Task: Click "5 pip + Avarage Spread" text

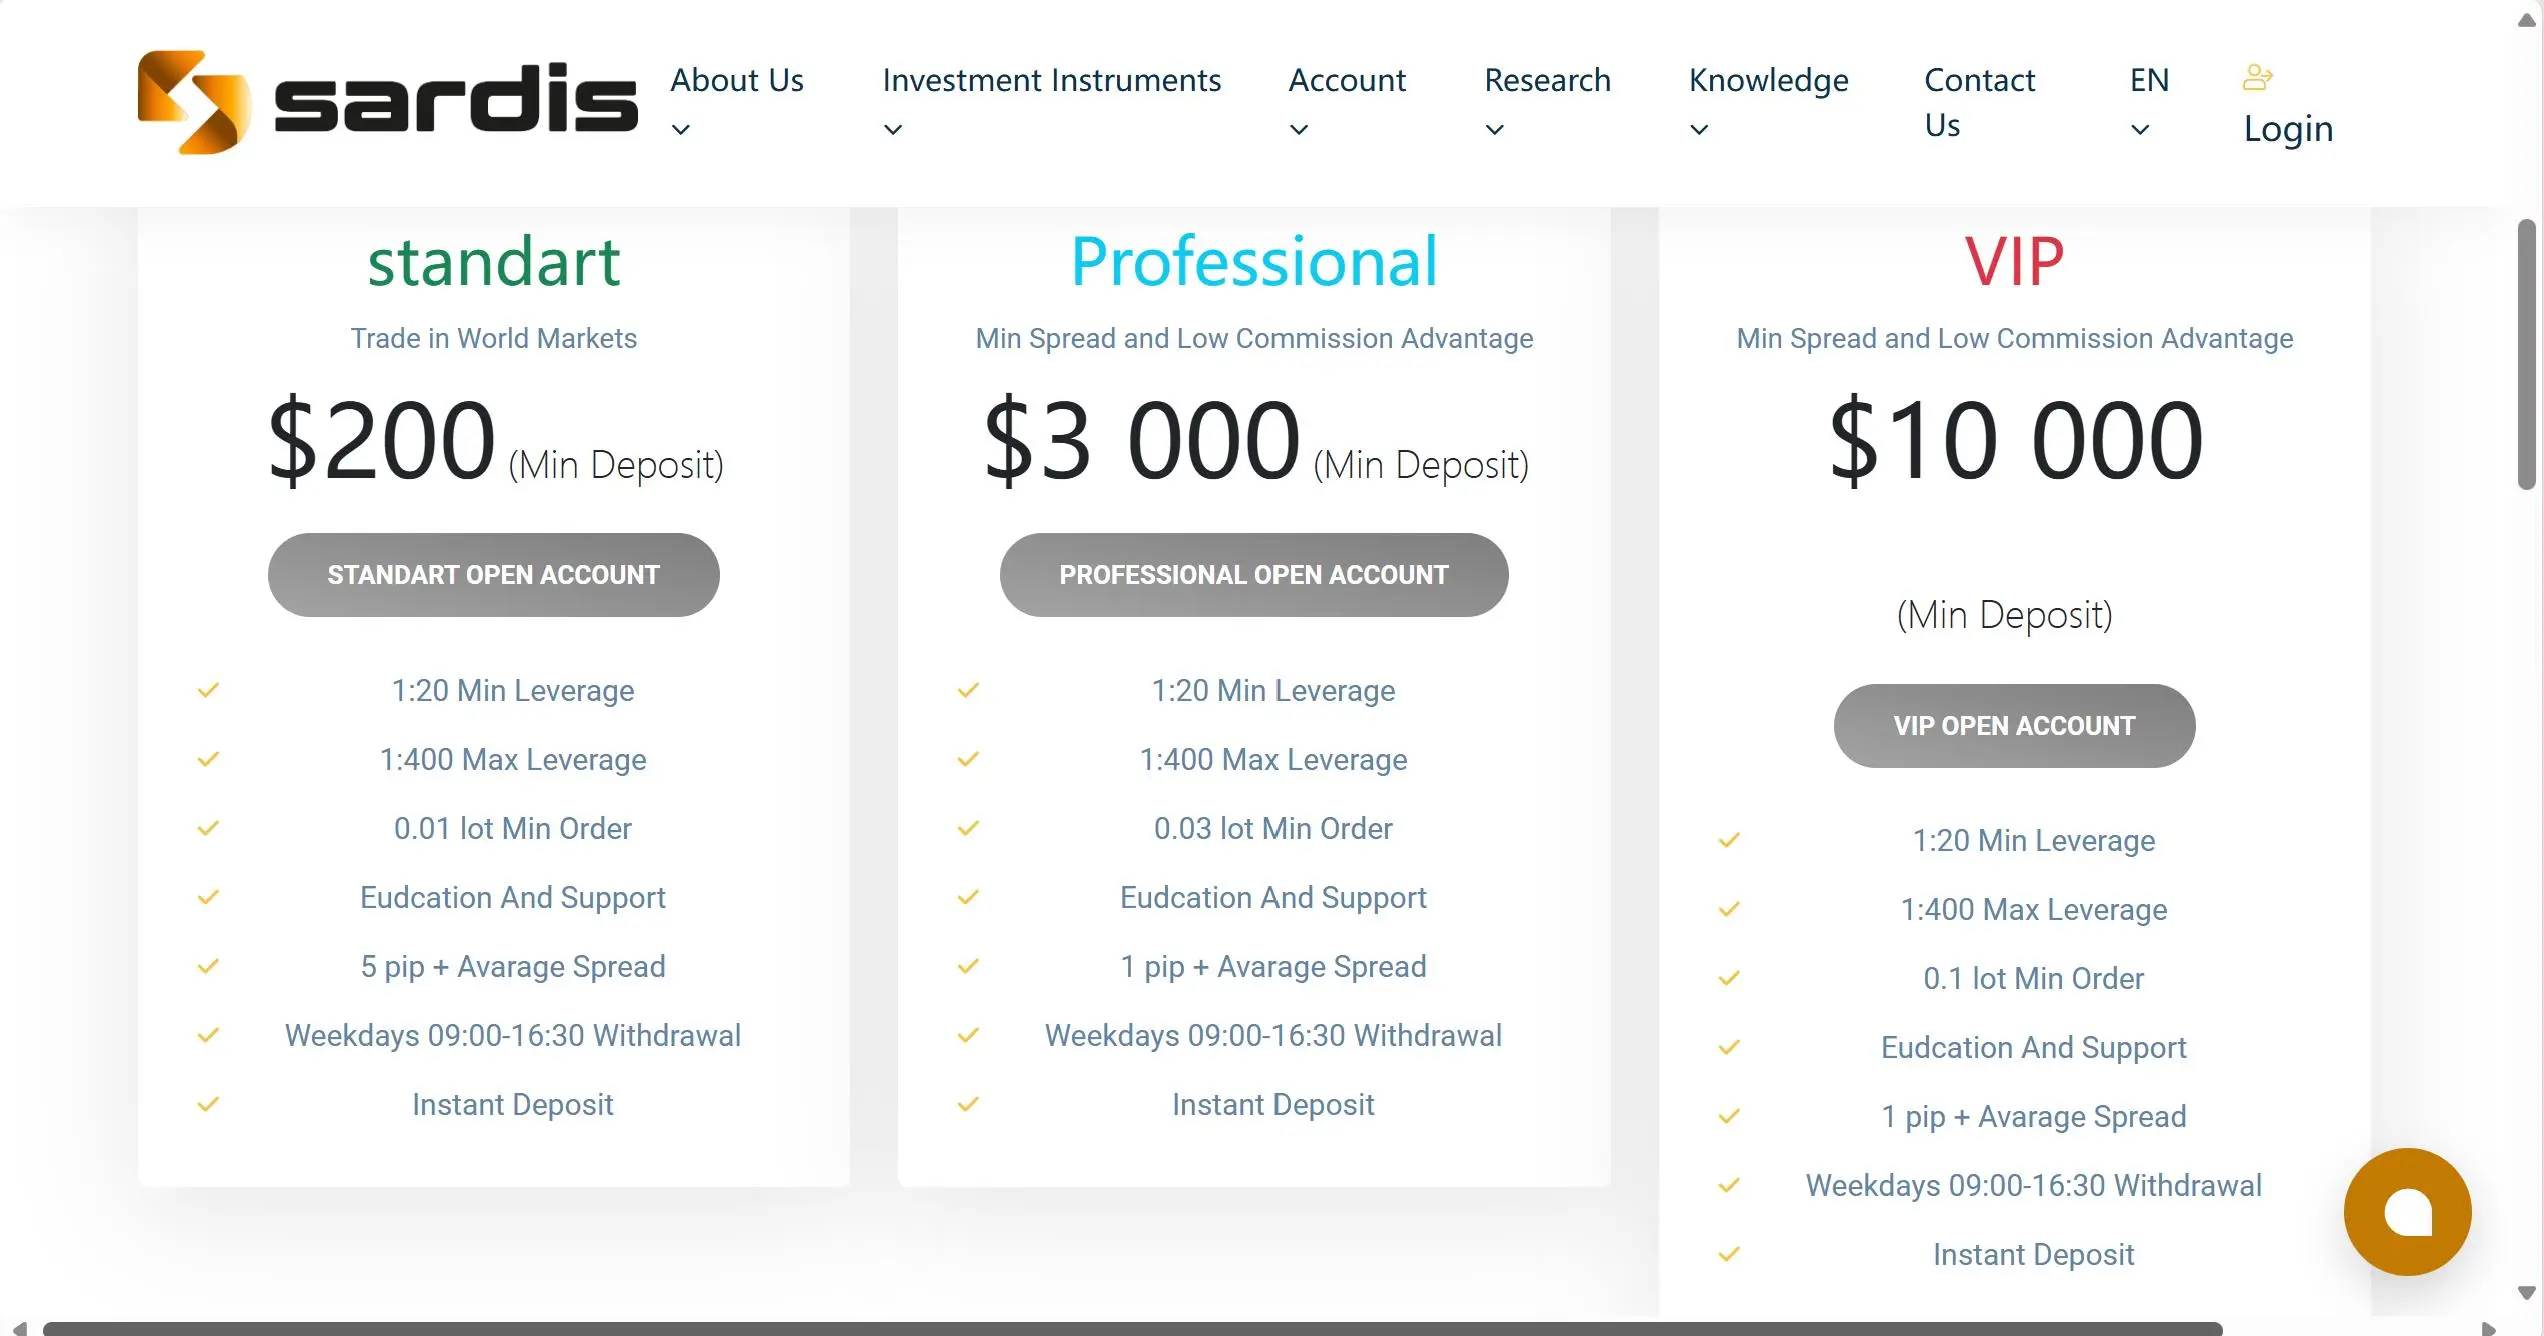Action: click(513, 967)
